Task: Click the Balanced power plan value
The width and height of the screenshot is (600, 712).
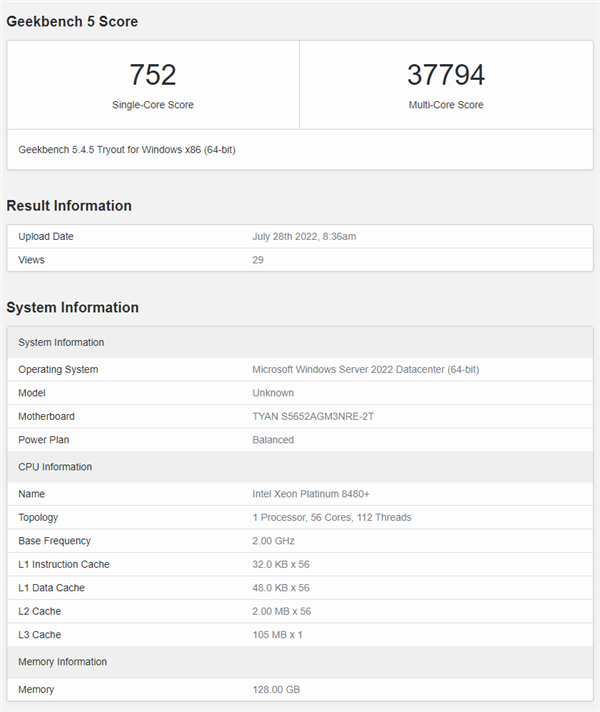Action: (x=273, y=440)
